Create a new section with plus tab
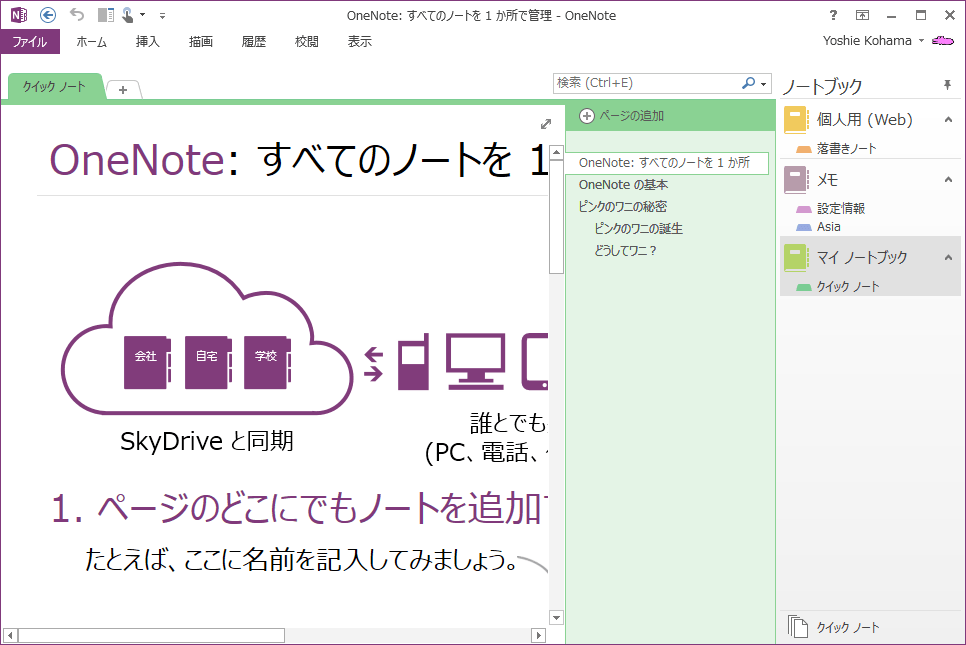The image size is (966, 645). 123,90
